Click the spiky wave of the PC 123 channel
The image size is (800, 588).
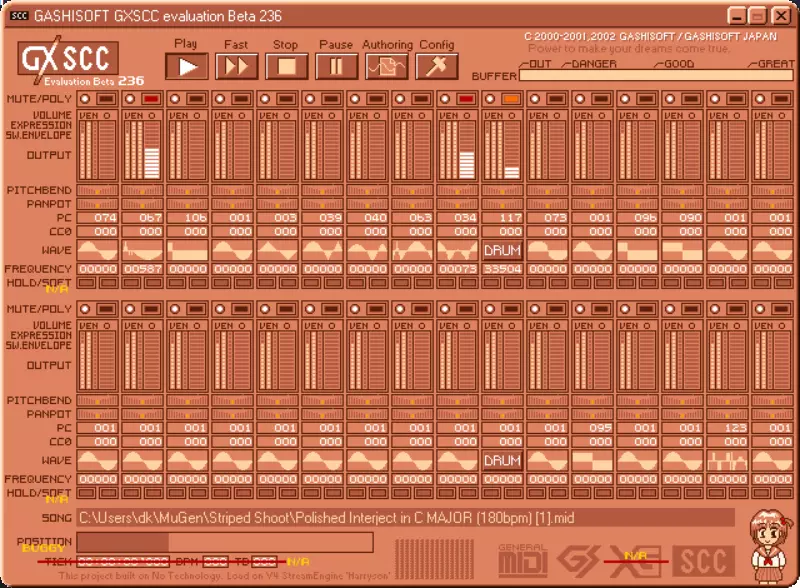728,460
